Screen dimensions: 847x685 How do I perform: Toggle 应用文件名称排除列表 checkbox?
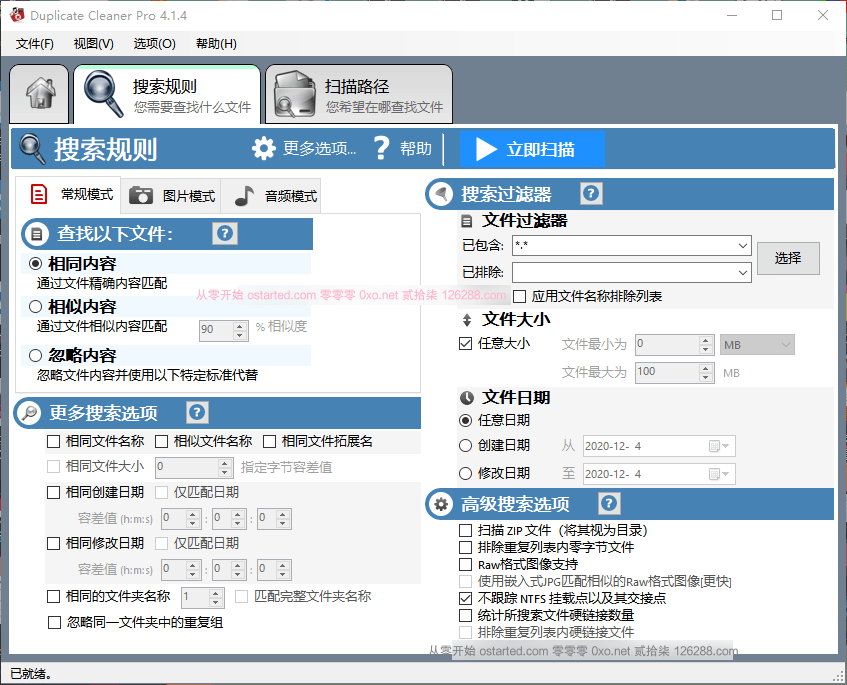[520, 297]
